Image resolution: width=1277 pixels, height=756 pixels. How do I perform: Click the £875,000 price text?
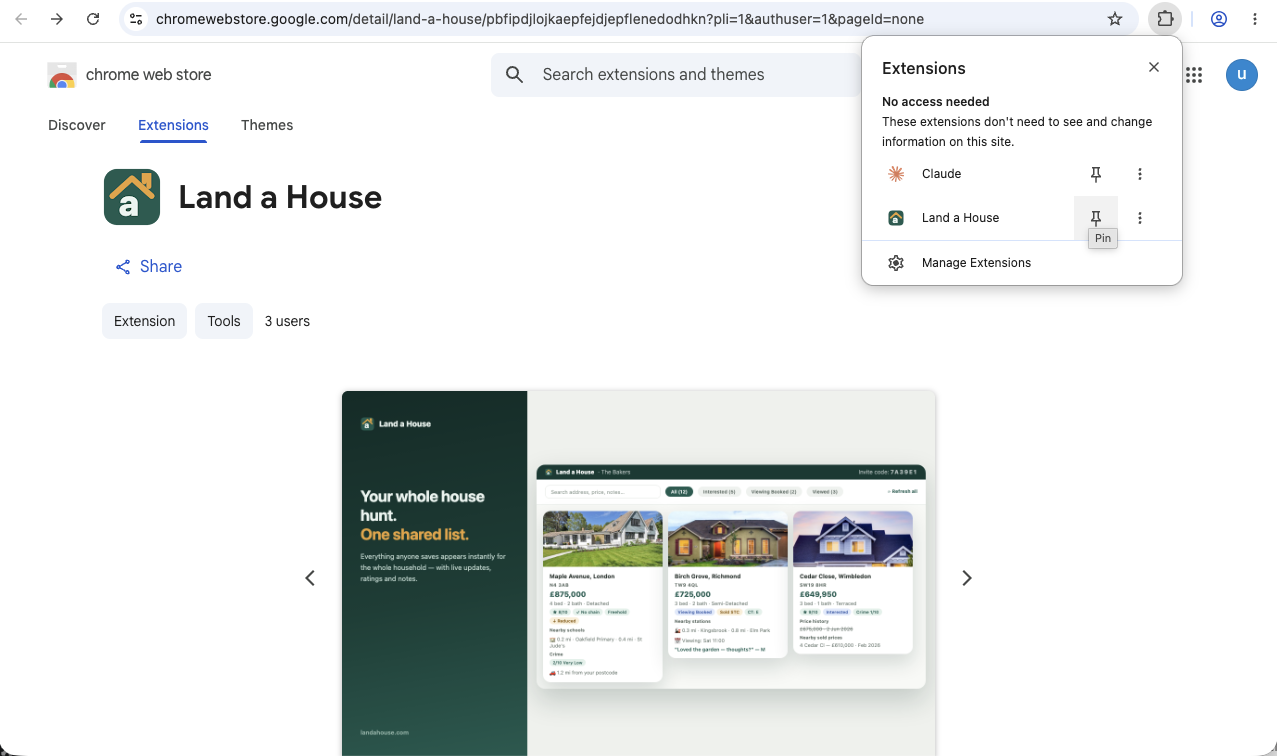[x=568, y=594]
